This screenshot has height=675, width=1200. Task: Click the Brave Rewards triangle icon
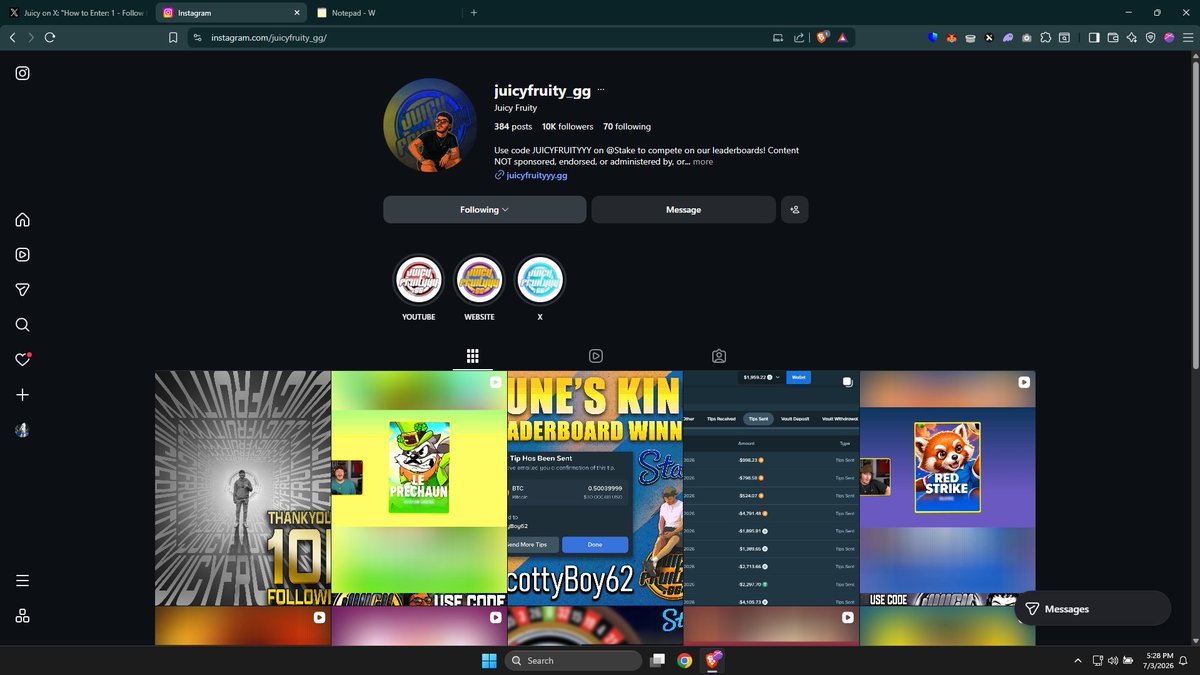tap(842, 37)
